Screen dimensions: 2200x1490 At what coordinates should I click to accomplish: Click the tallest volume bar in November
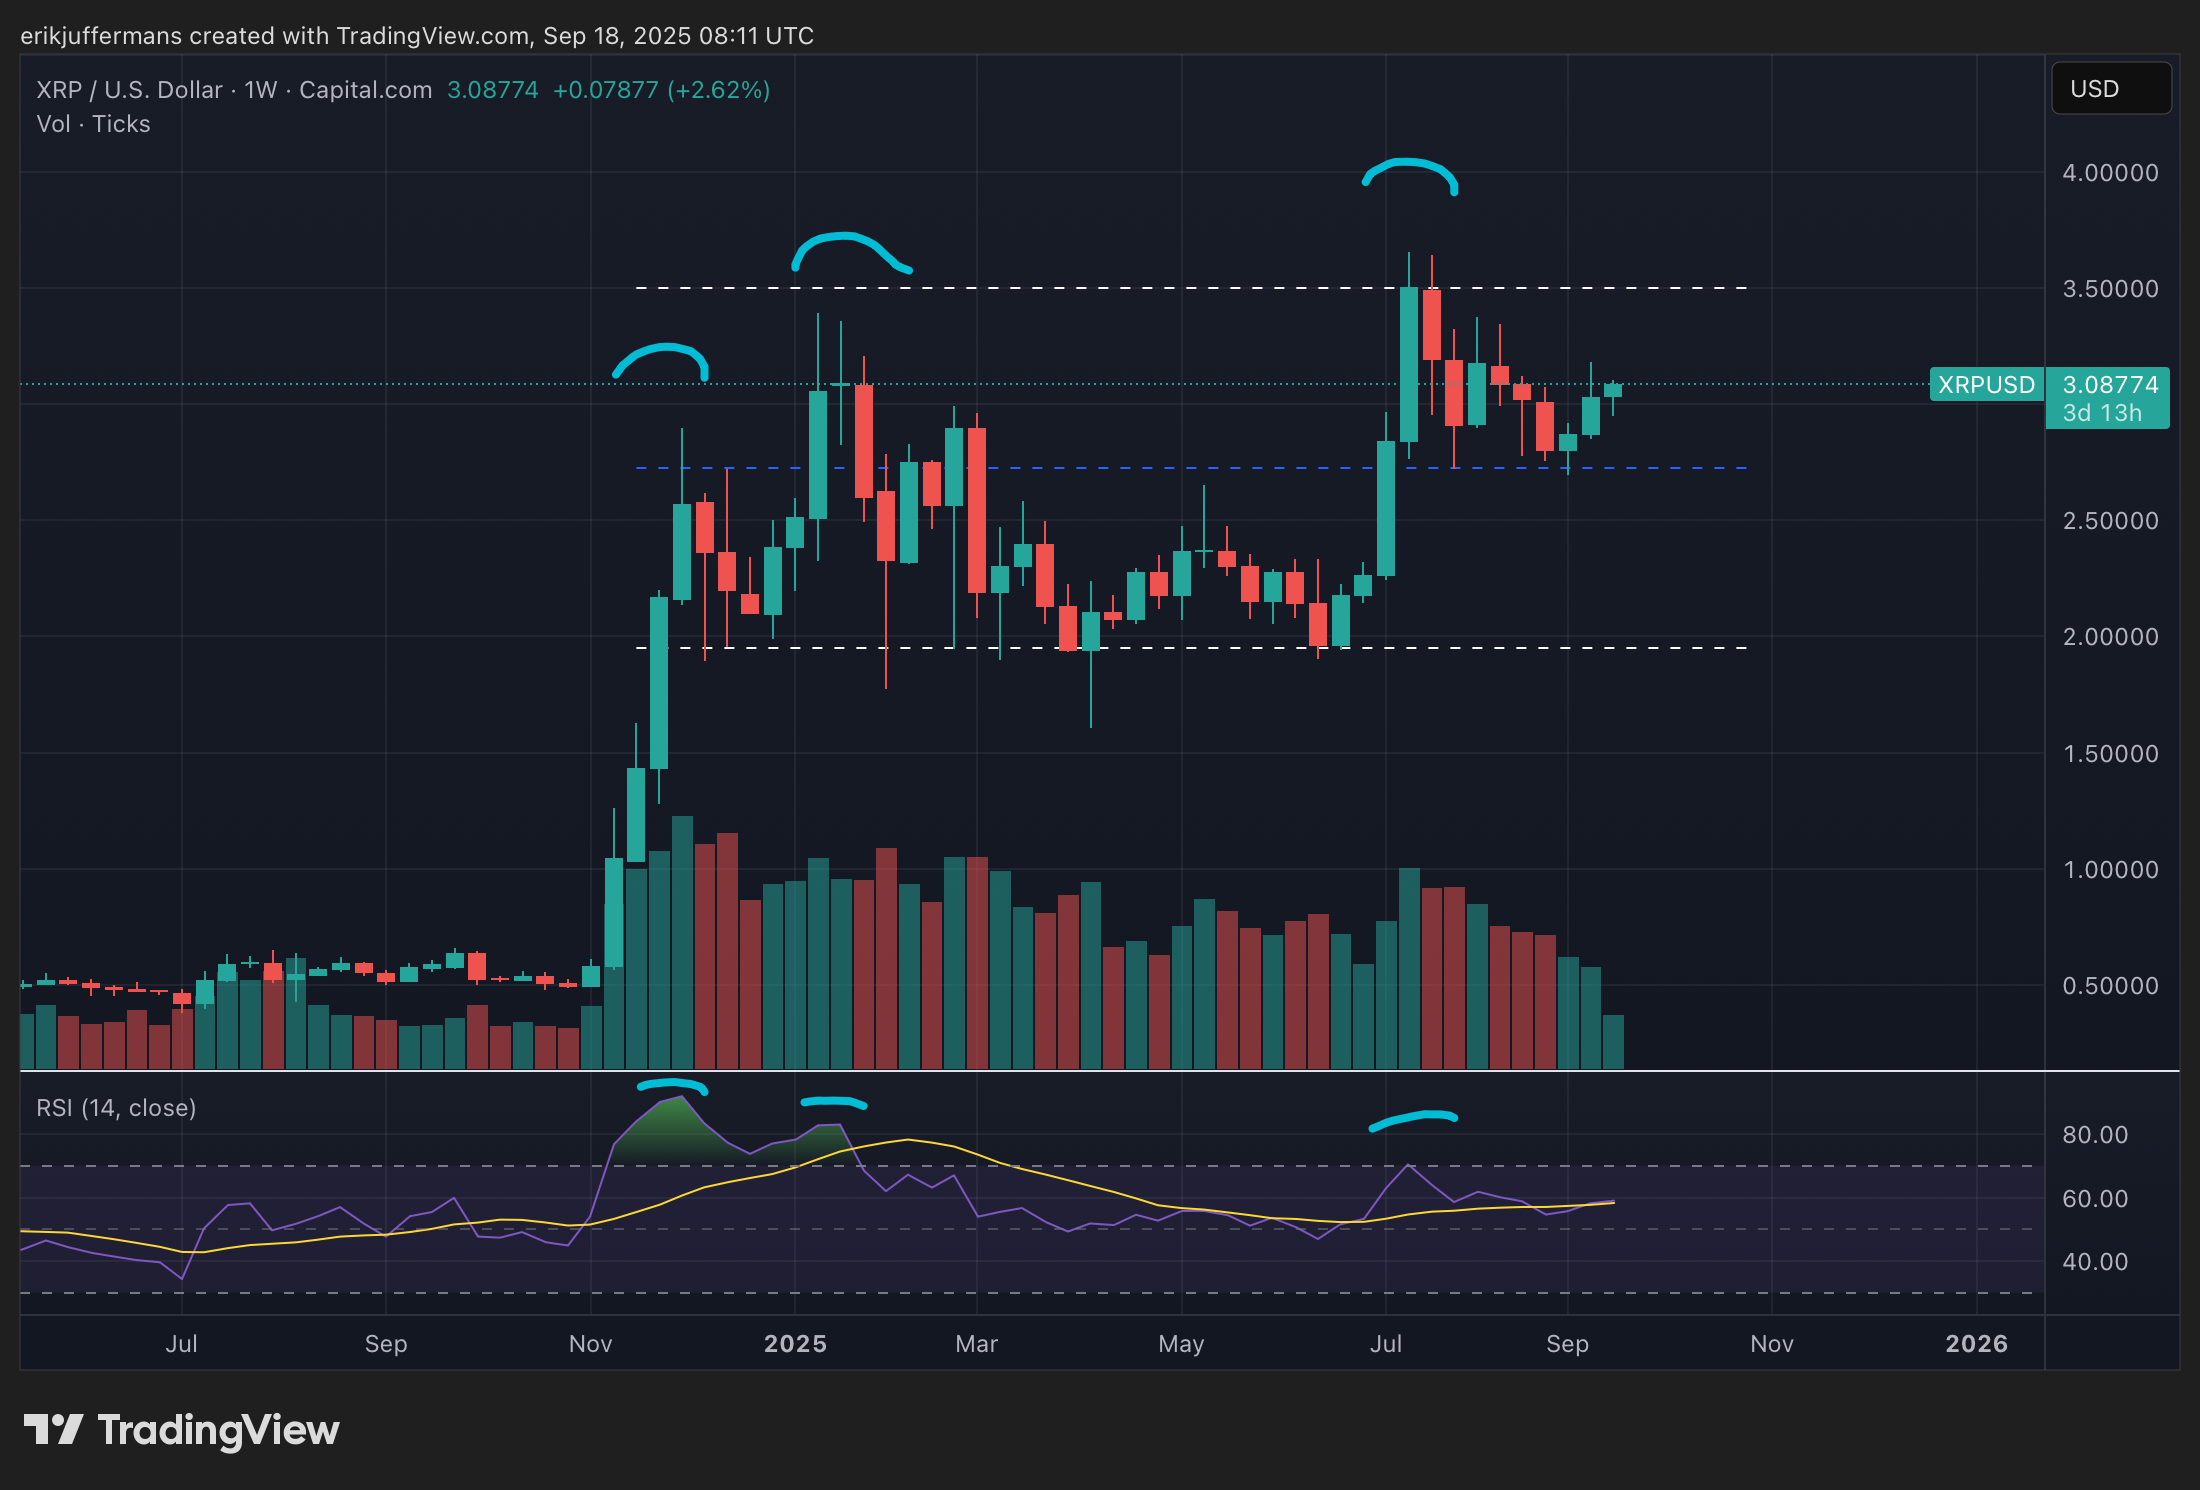(x=682, y=940)
